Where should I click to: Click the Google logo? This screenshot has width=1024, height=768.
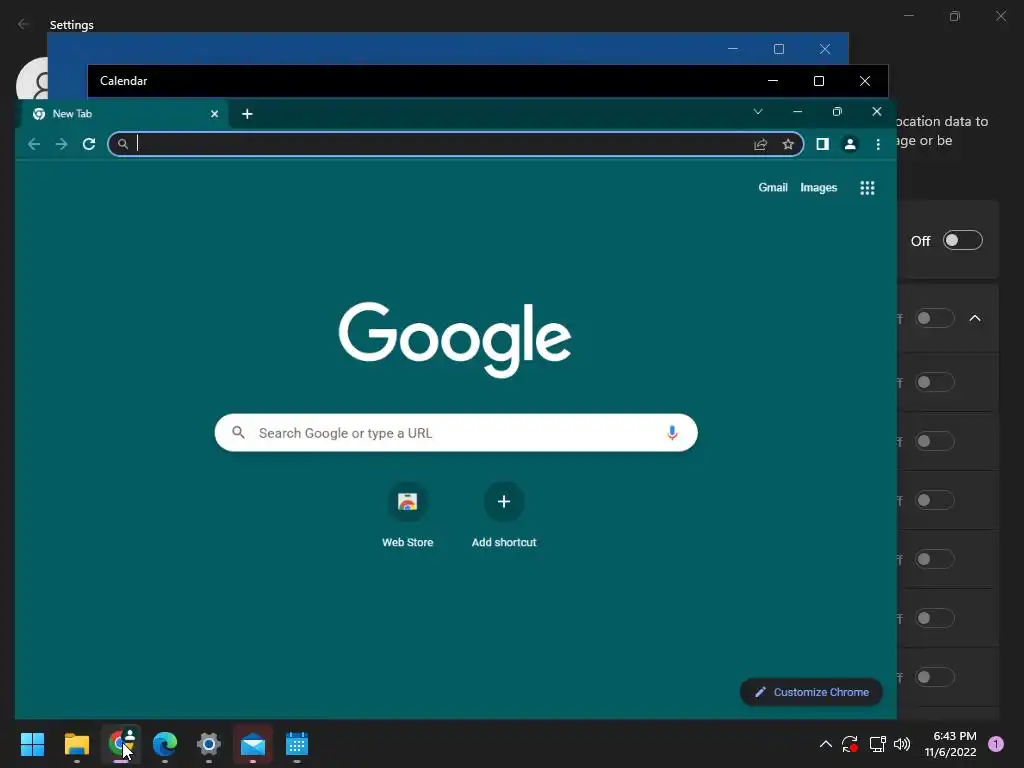(x=455, y=339)
